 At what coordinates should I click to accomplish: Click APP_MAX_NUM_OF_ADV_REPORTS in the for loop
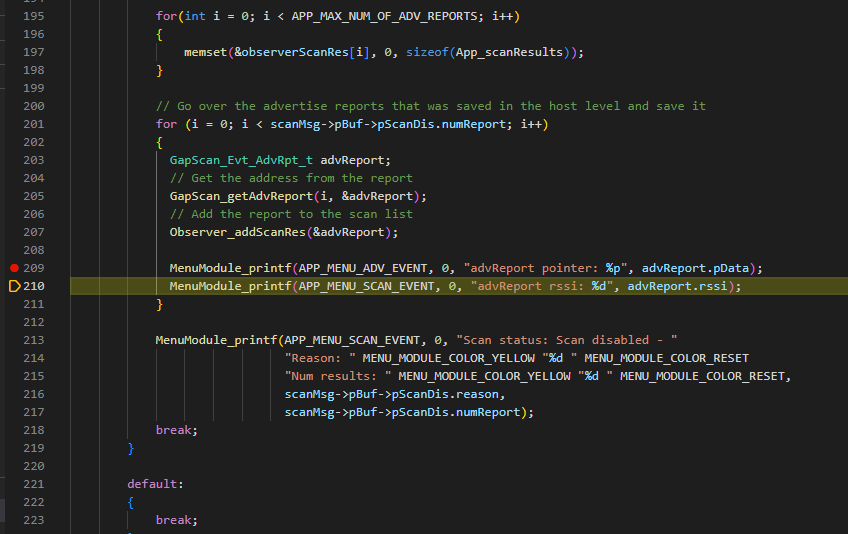coord(385,16)
